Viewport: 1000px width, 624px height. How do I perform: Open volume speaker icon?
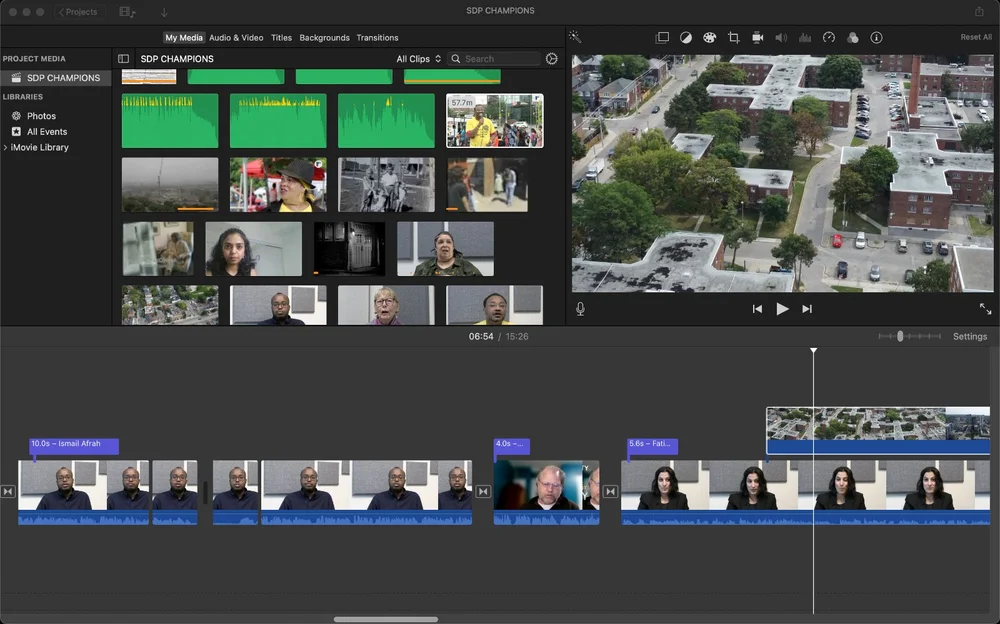pyautogui.click(x=781, y=38)
